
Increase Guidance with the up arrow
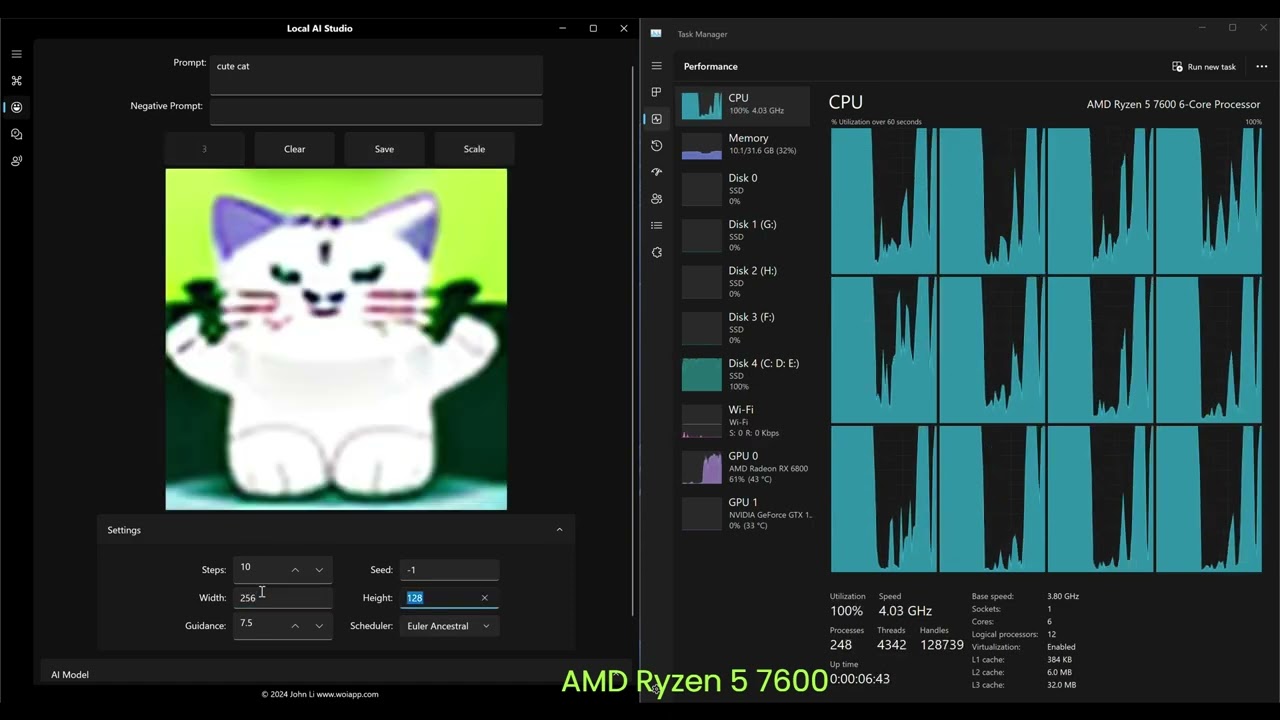pyautogui.click(x=295, y=626)
